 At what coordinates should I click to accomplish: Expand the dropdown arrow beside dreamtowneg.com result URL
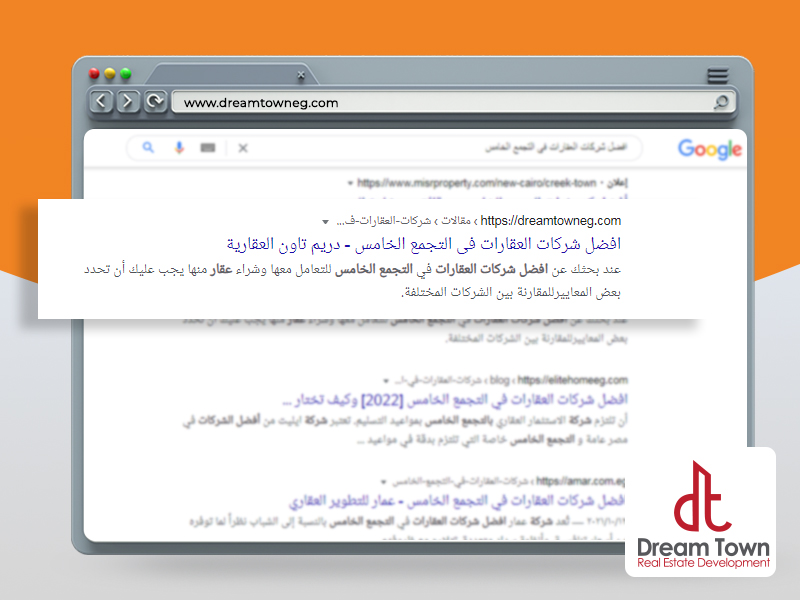326,221
